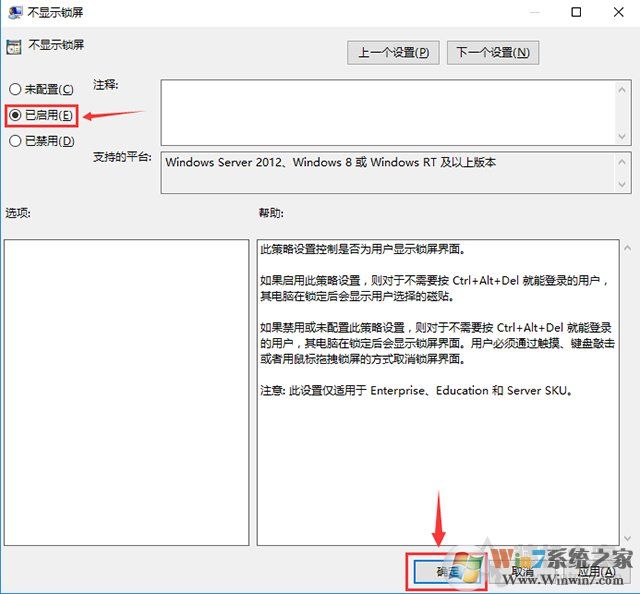Screen dimensions: 640x594
Task: Cancel the dialog with 取消 button
Action: tap(522, 572)
